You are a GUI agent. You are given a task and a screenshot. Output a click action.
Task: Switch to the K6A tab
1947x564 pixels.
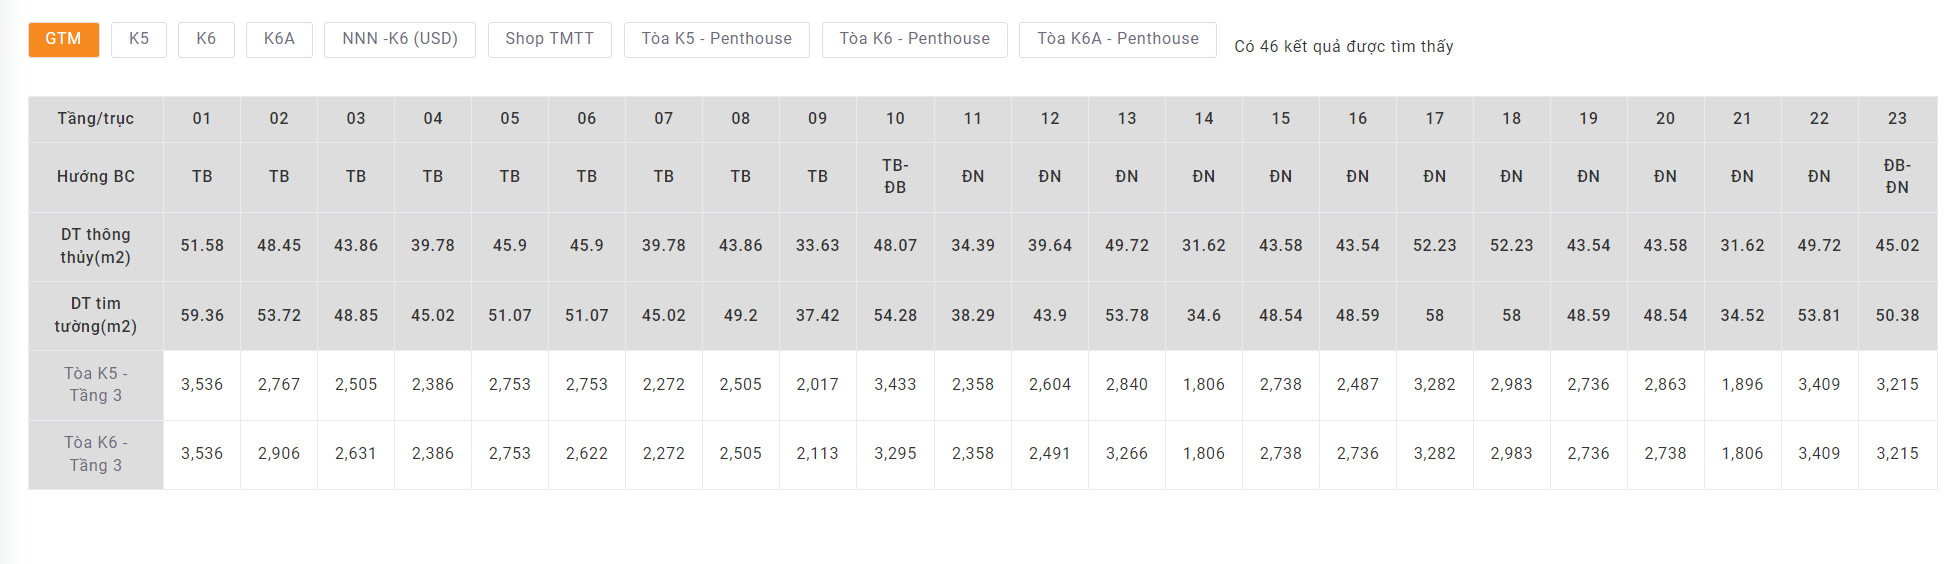(x=279, y=39)
